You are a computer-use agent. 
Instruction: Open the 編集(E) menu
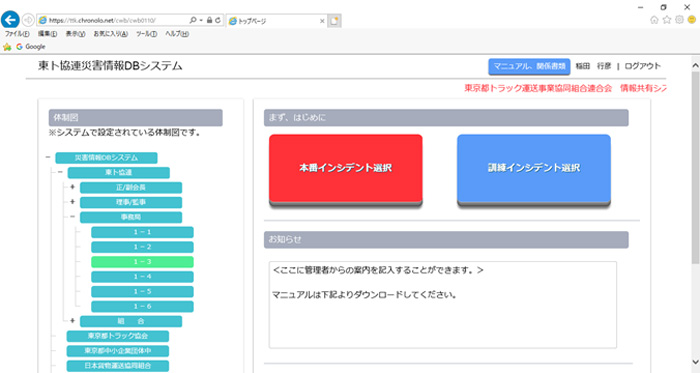(x=47, y=34)
